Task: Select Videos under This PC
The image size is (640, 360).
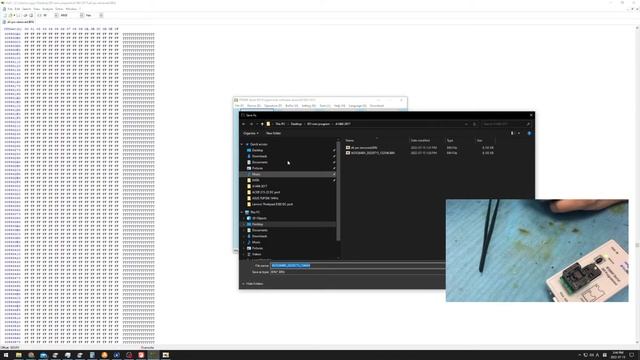Action: coord(256,254)
